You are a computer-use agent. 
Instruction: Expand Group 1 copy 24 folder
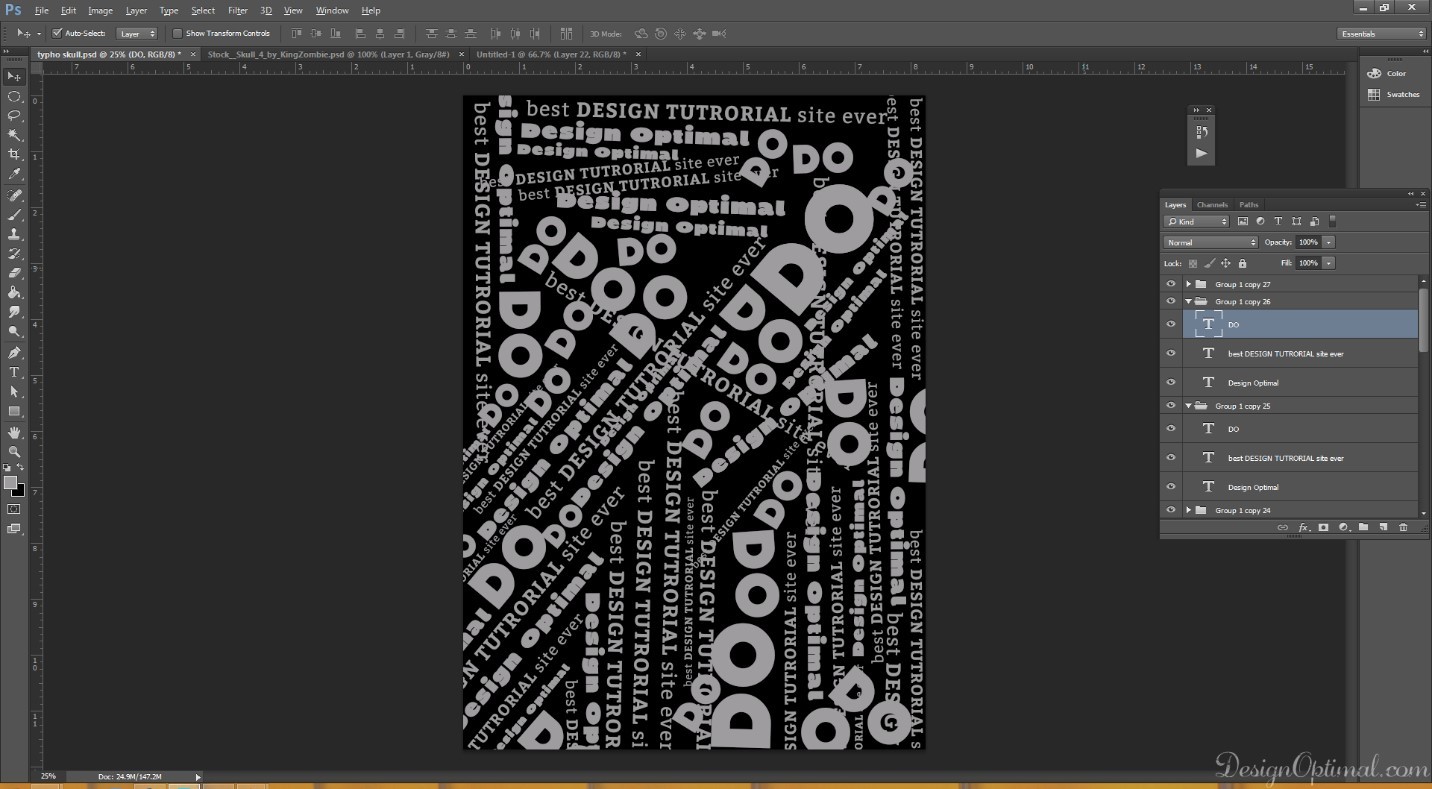[x=1188, y=510]
